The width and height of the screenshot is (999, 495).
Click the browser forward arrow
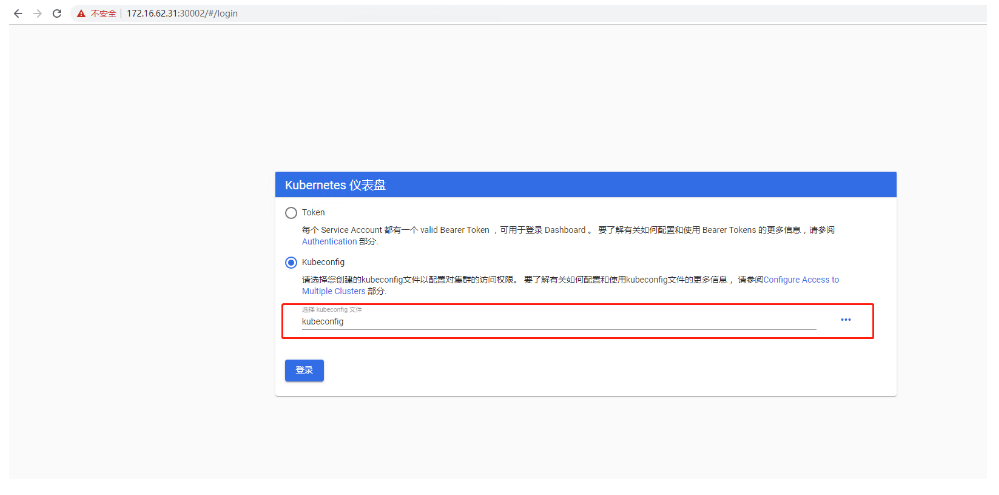click(37, 13)
